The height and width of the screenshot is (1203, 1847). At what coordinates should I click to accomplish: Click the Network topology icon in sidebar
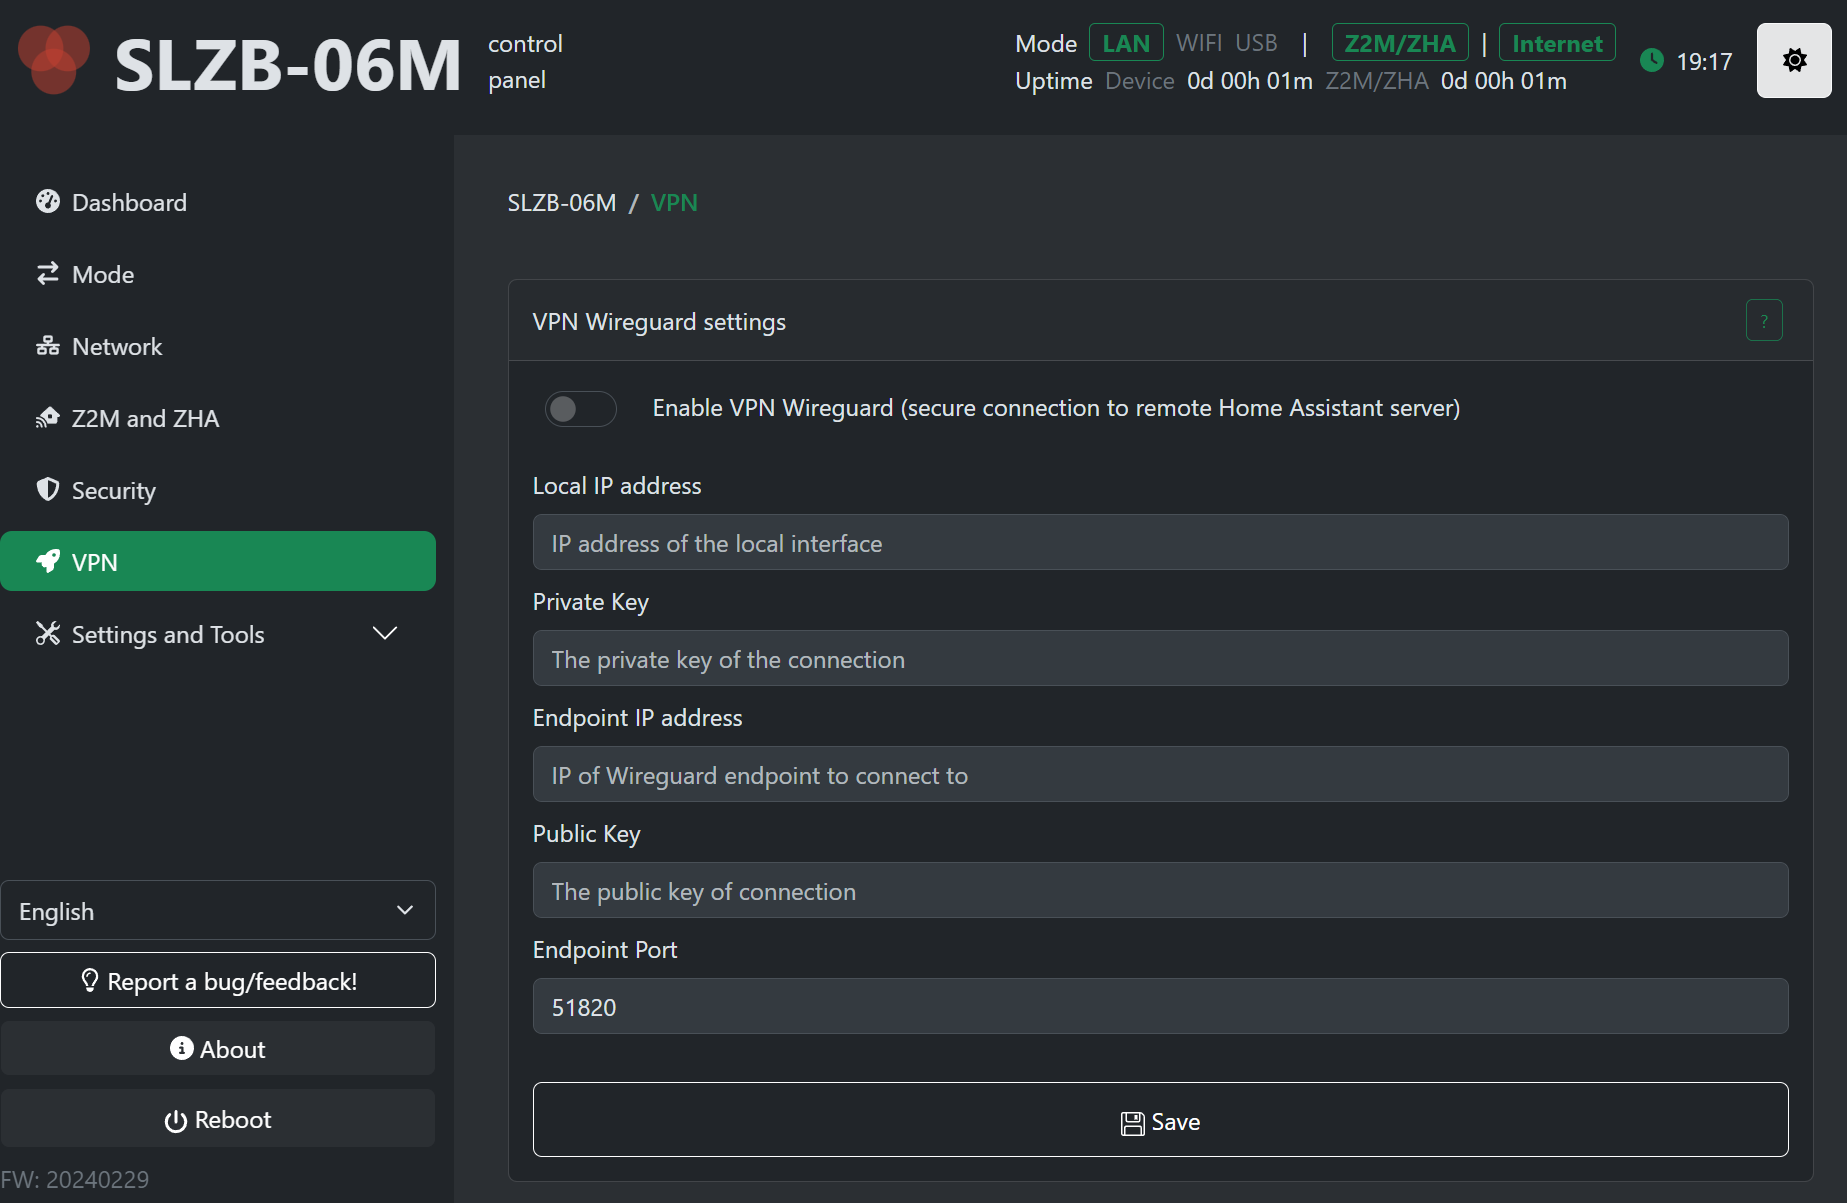pyautogui.click(x=47, y=346)
